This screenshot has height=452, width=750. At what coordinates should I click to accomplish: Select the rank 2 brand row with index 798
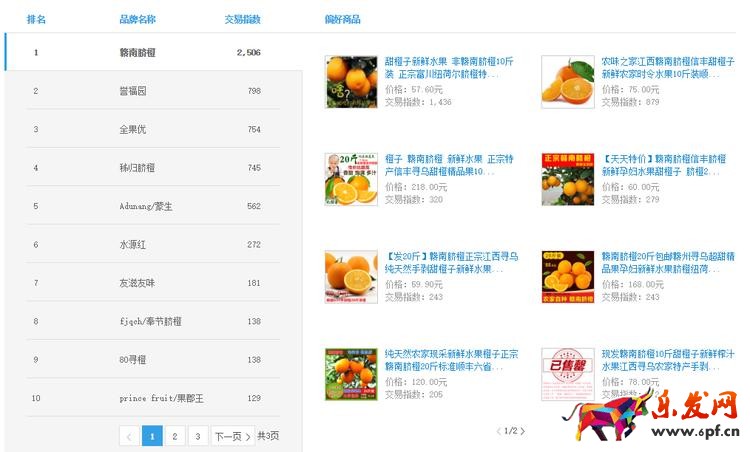[x=154, y=90]
